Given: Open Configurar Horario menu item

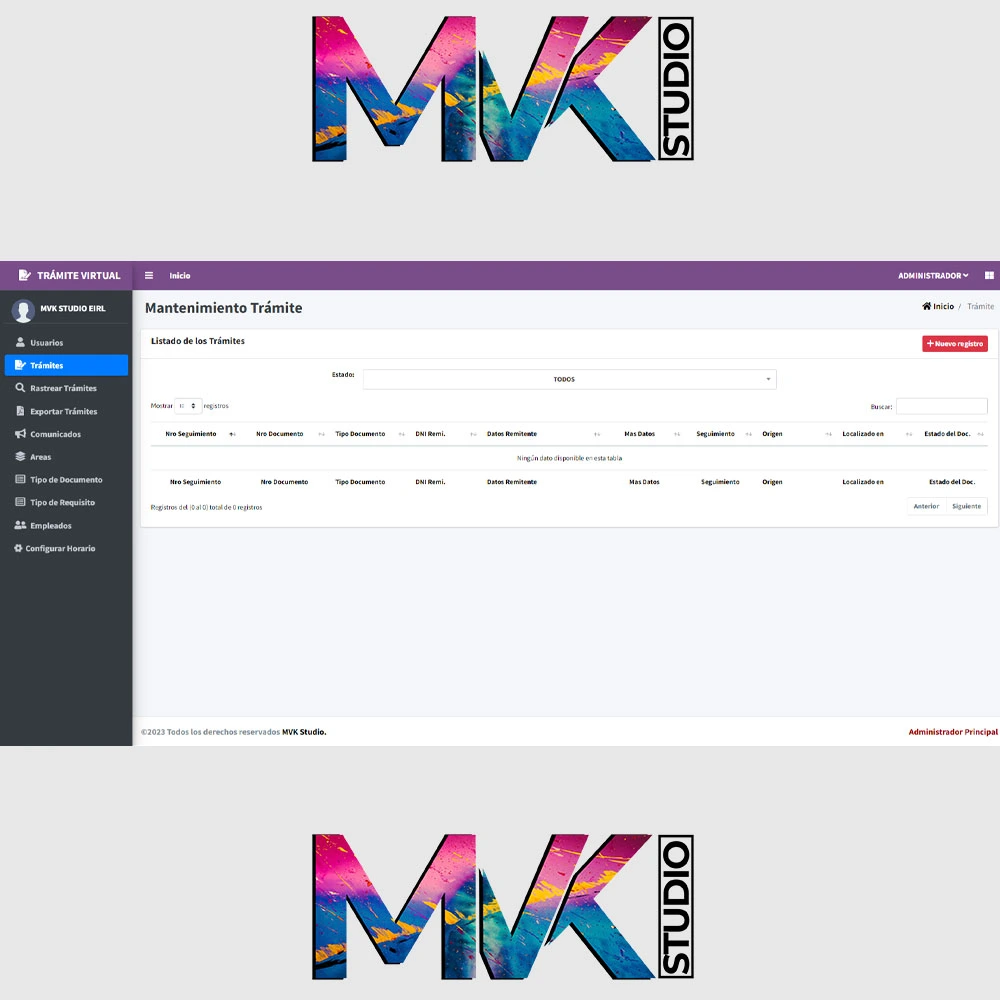Looking at the screenshot, I should [x=66, y=548].
